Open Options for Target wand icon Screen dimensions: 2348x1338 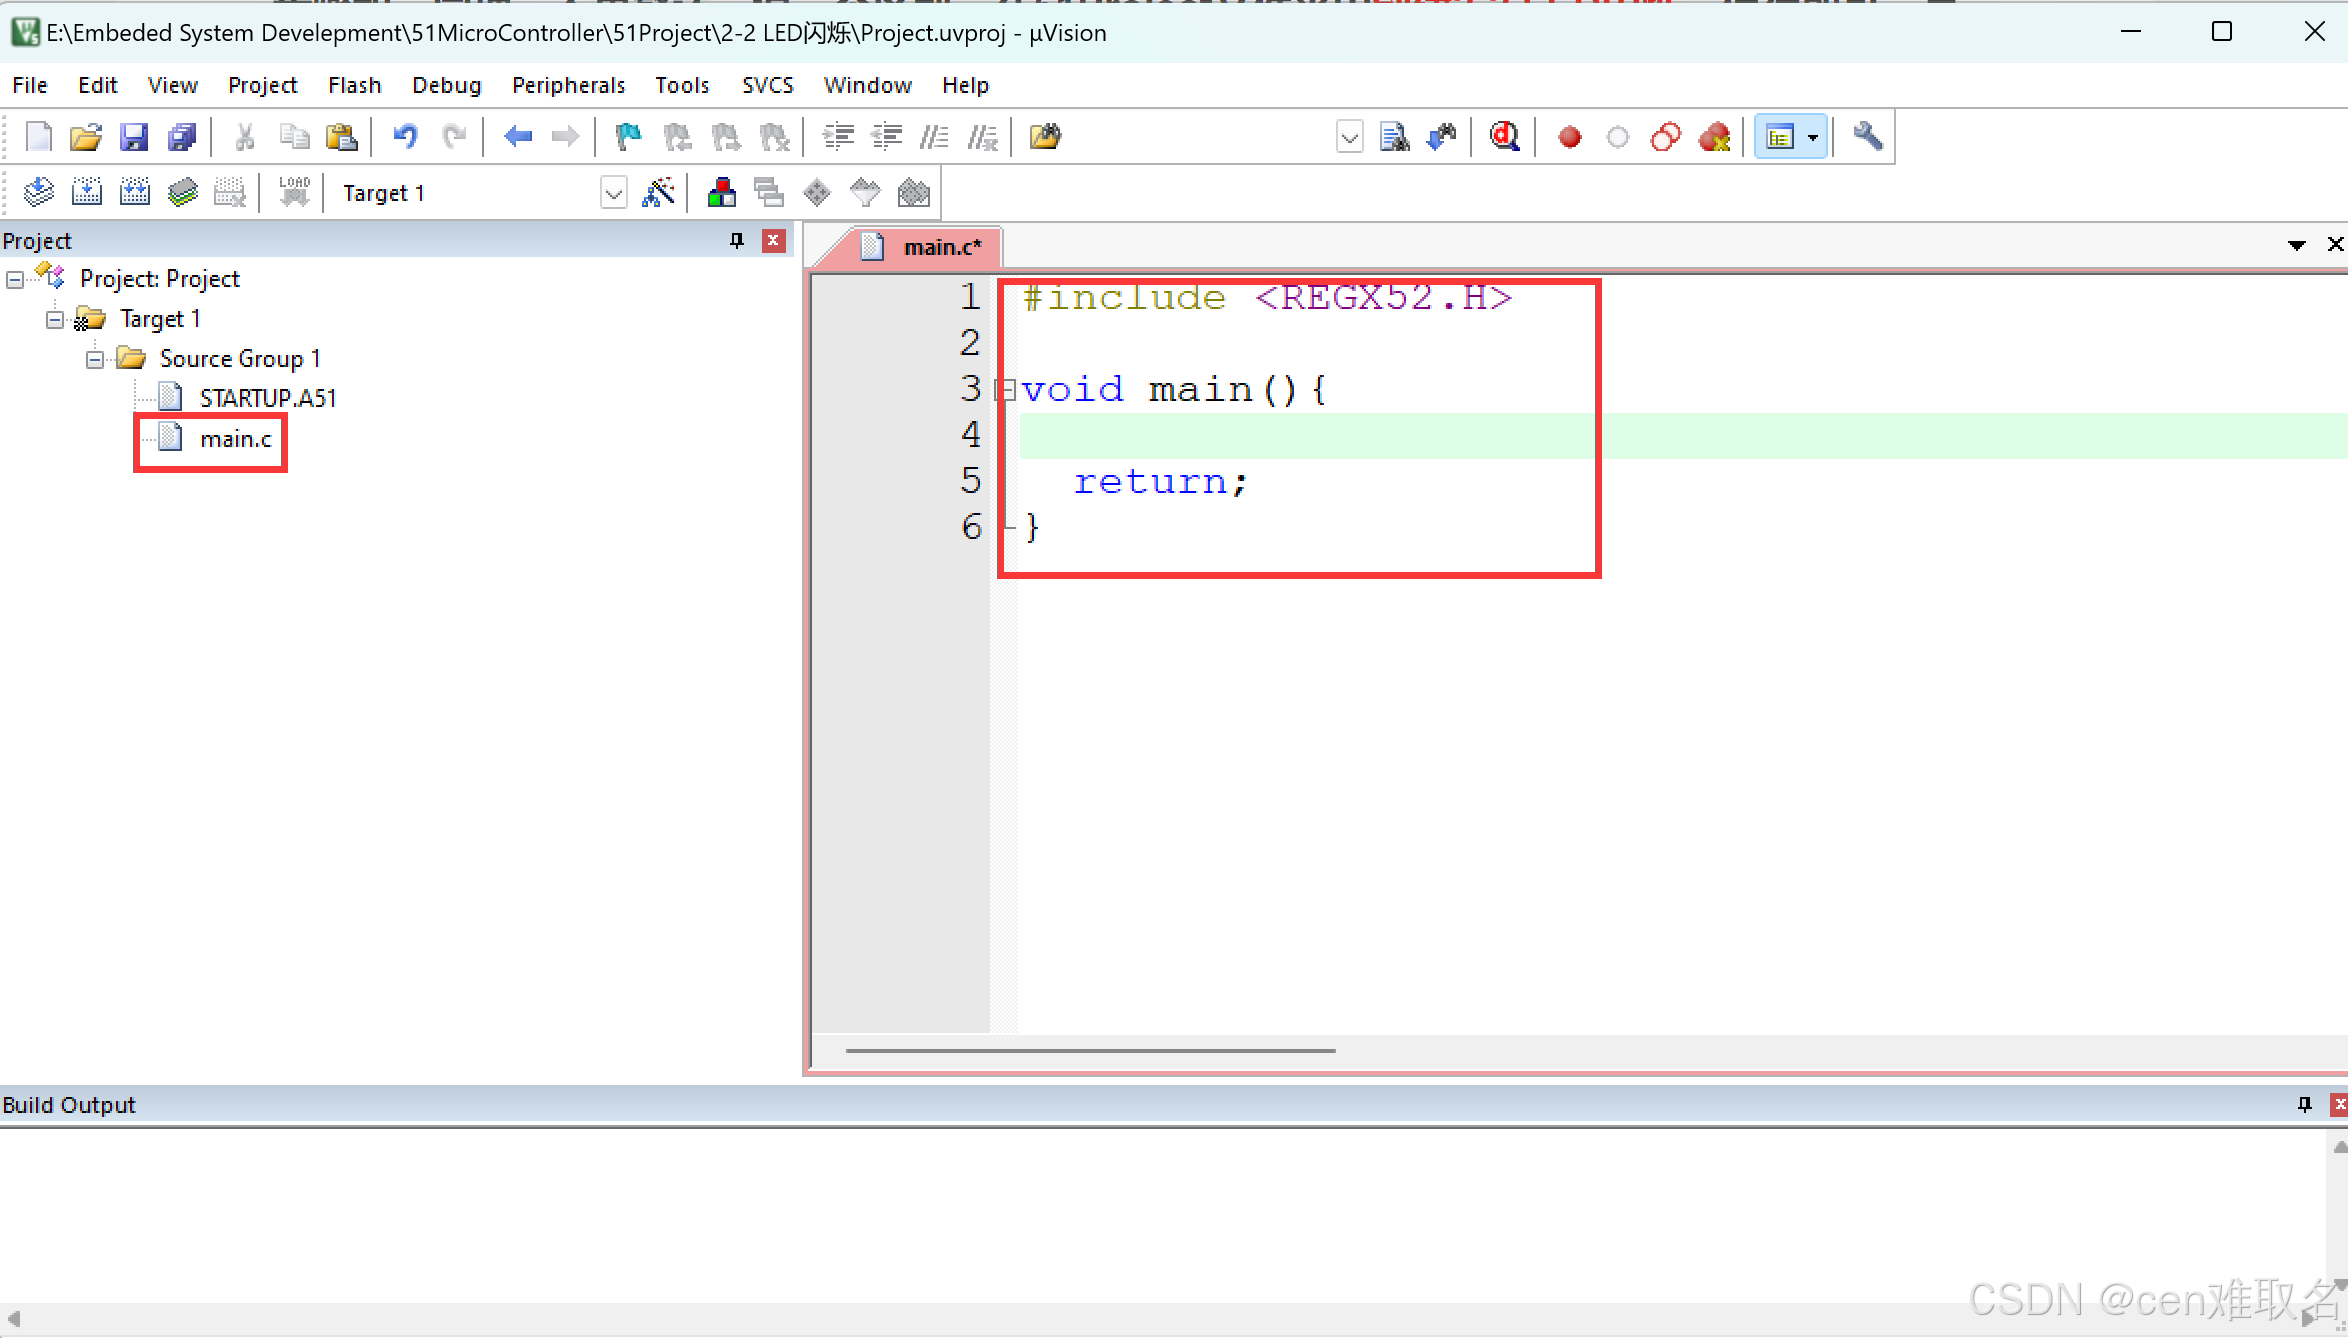click(x=658, y=192)
